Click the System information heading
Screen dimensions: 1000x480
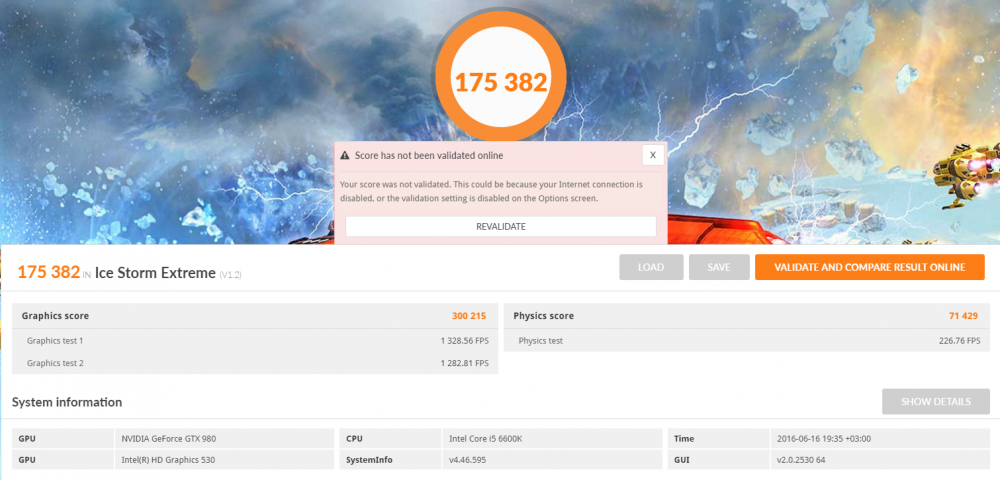tap(67, 402)
